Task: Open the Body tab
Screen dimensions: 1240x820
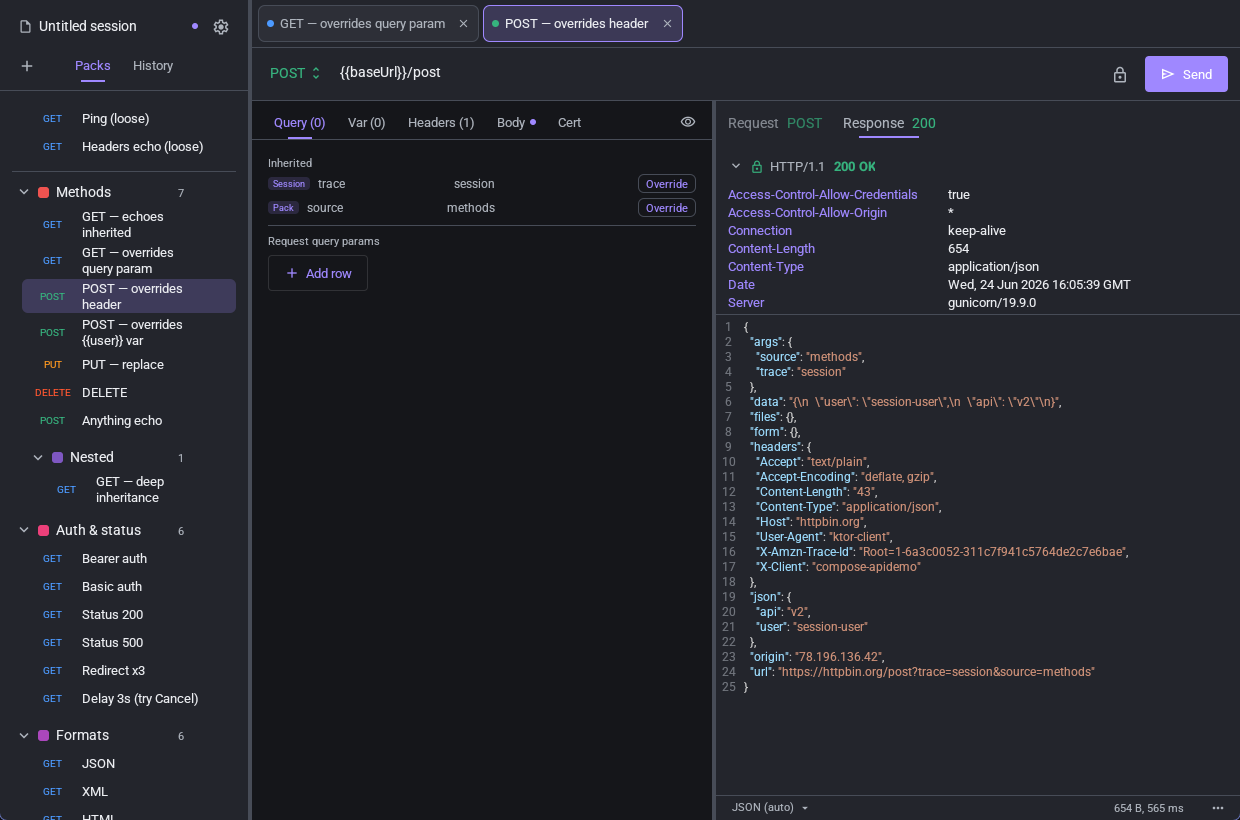Action: tap(516, 123)
